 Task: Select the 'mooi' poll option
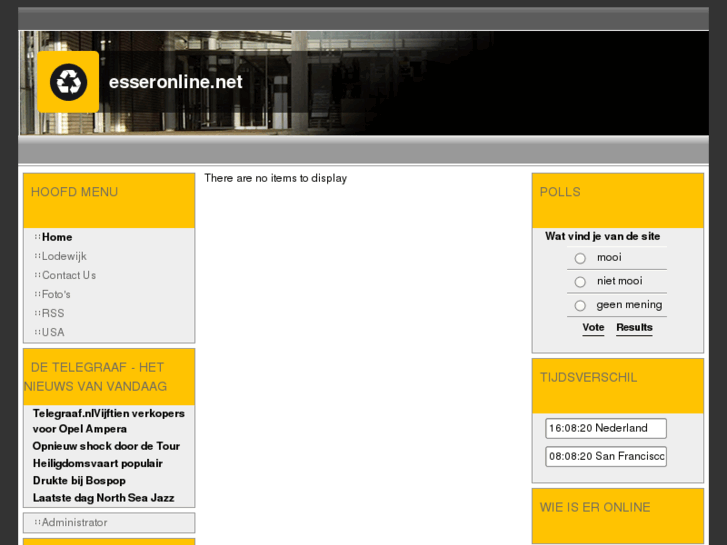(580, 258)
